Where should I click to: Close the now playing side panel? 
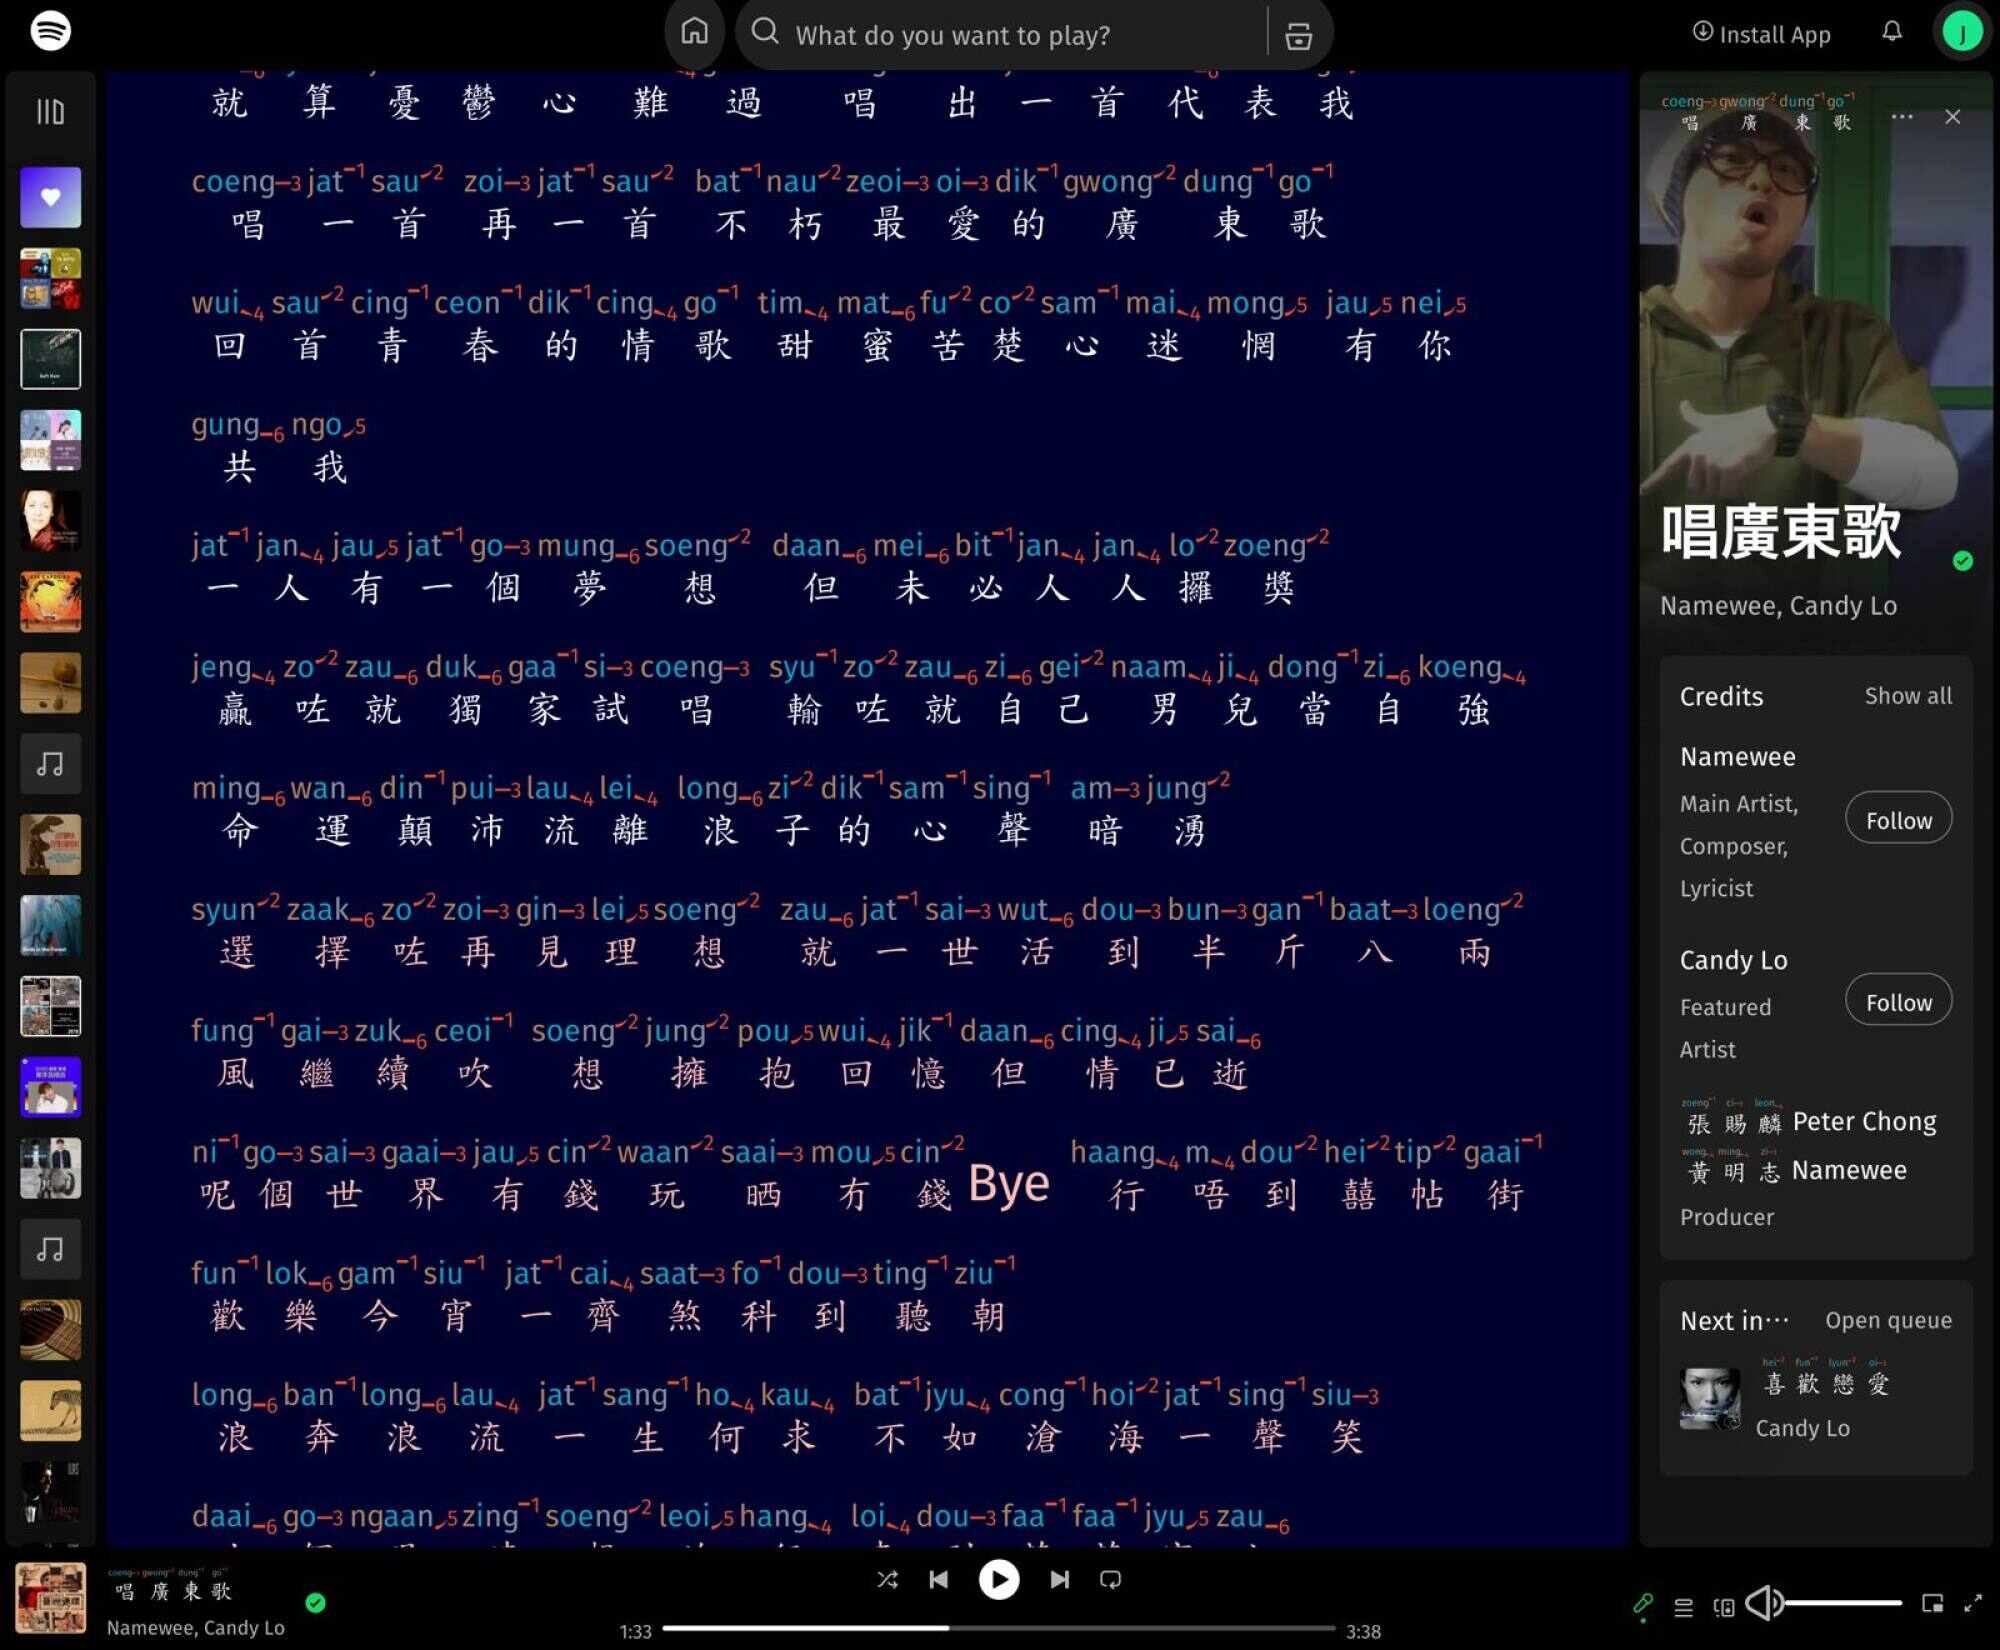(x=1953, y=117)
